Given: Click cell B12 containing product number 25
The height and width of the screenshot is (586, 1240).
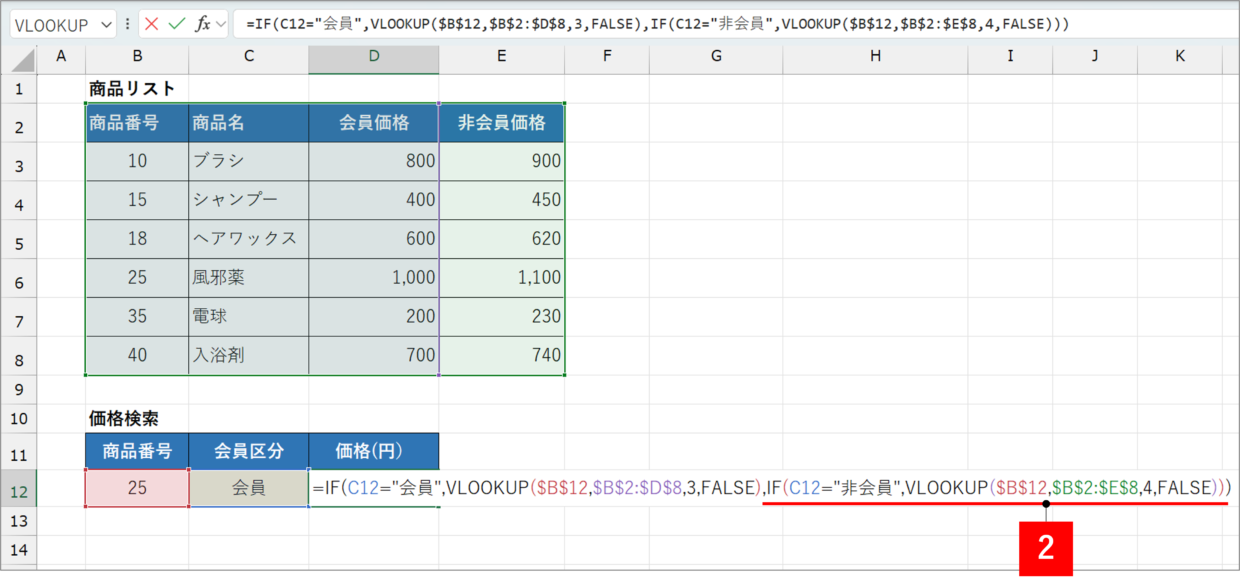Looking at the screenshot, I should (137, 489).
